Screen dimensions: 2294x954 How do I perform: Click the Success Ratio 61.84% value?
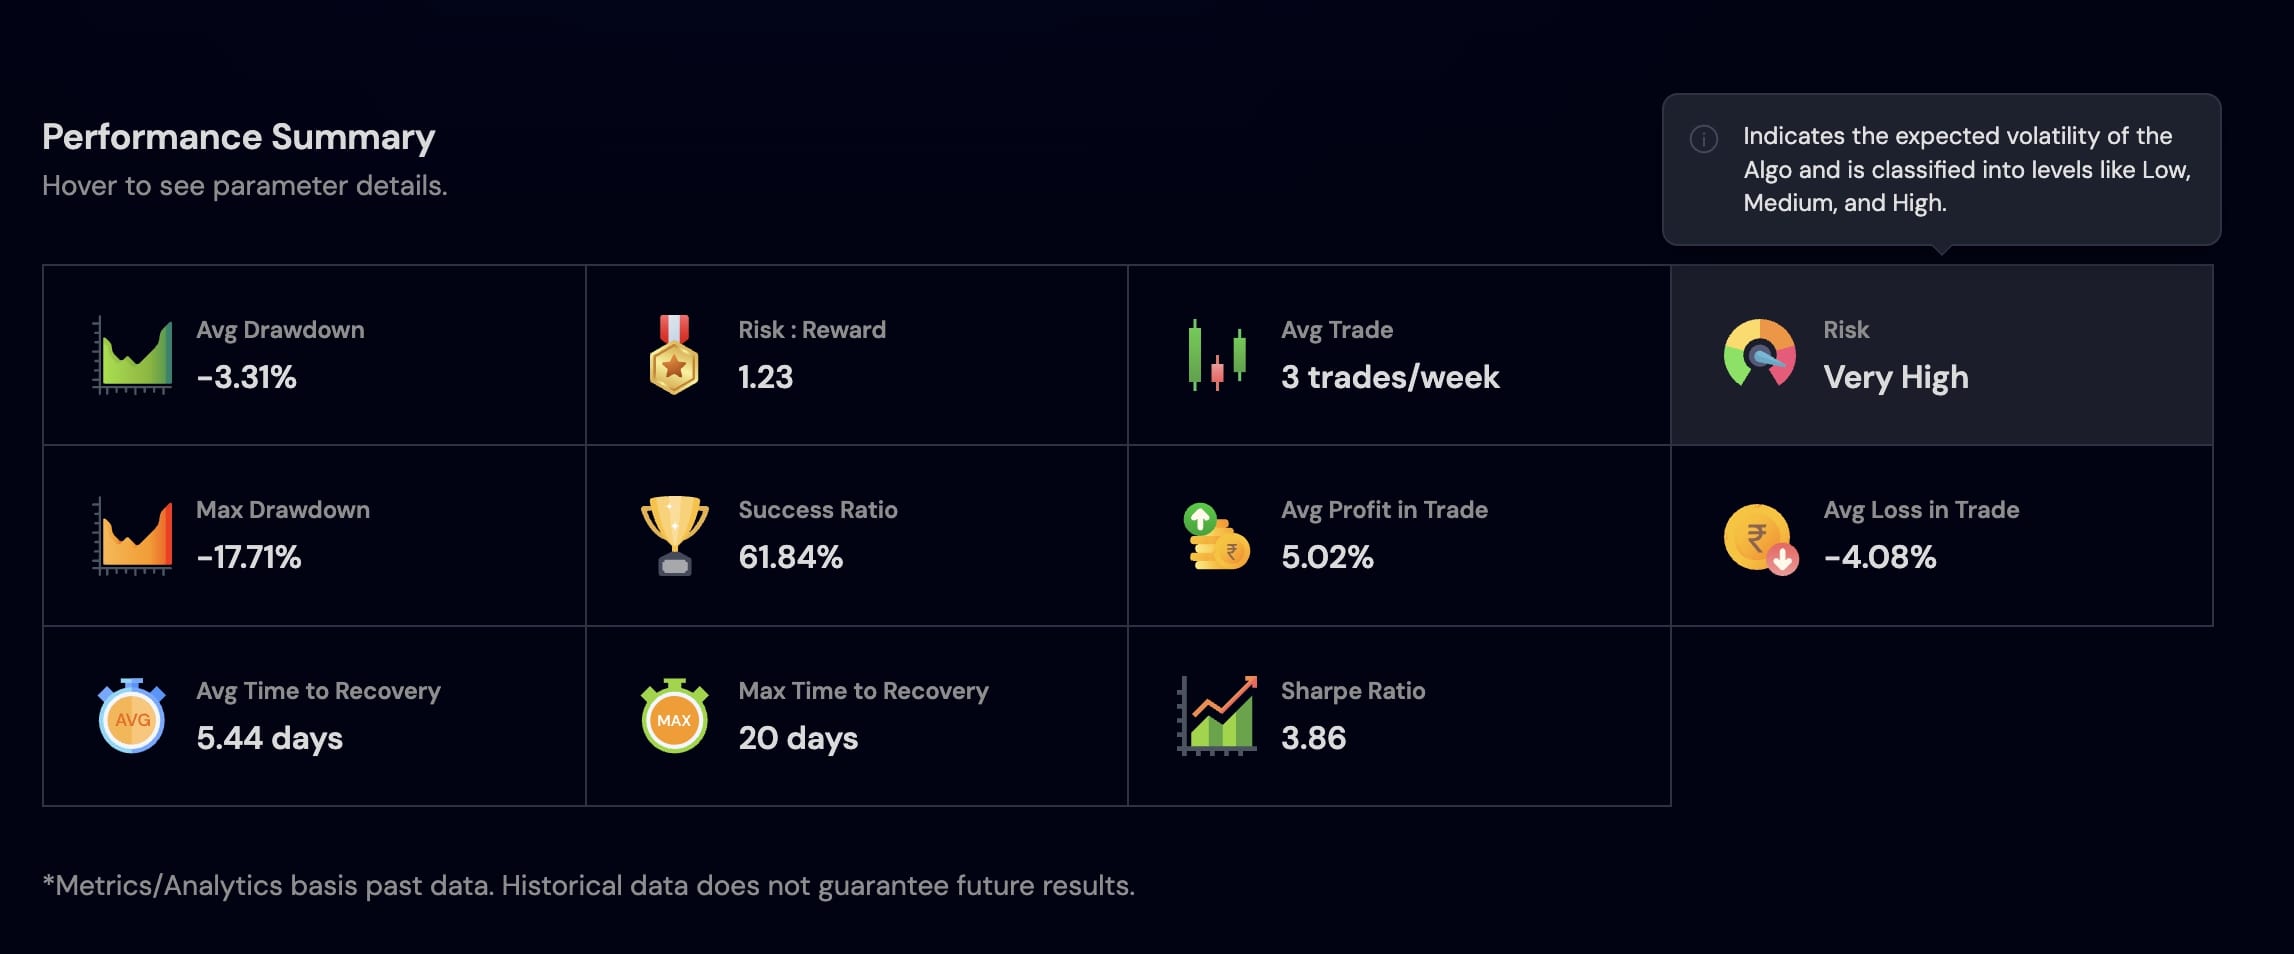click(x=790, y=557)
